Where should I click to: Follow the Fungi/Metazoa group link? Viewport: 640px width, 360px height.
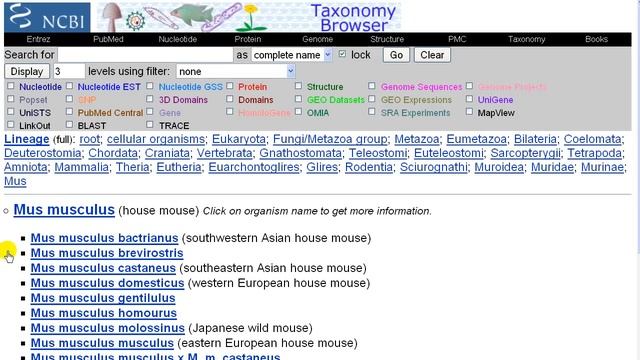click(330, 139)
